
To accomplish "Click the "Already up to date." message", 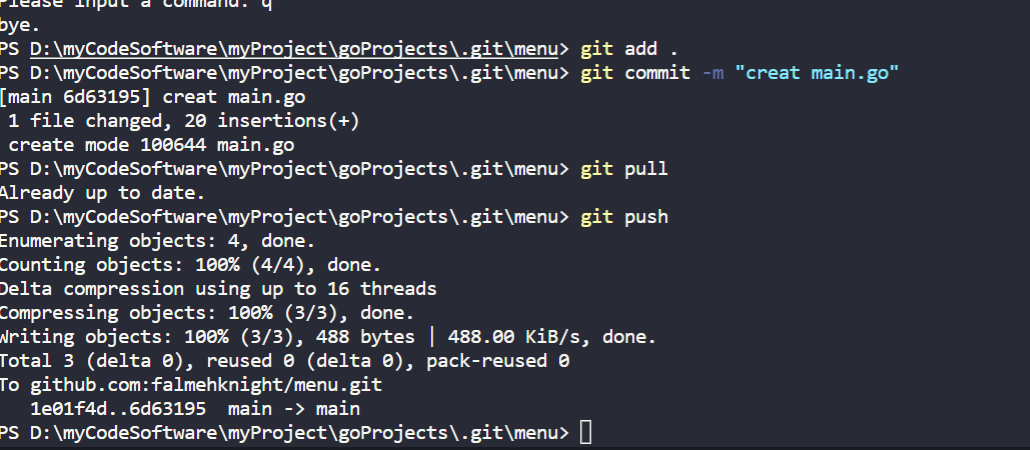I will click(102, 193).
